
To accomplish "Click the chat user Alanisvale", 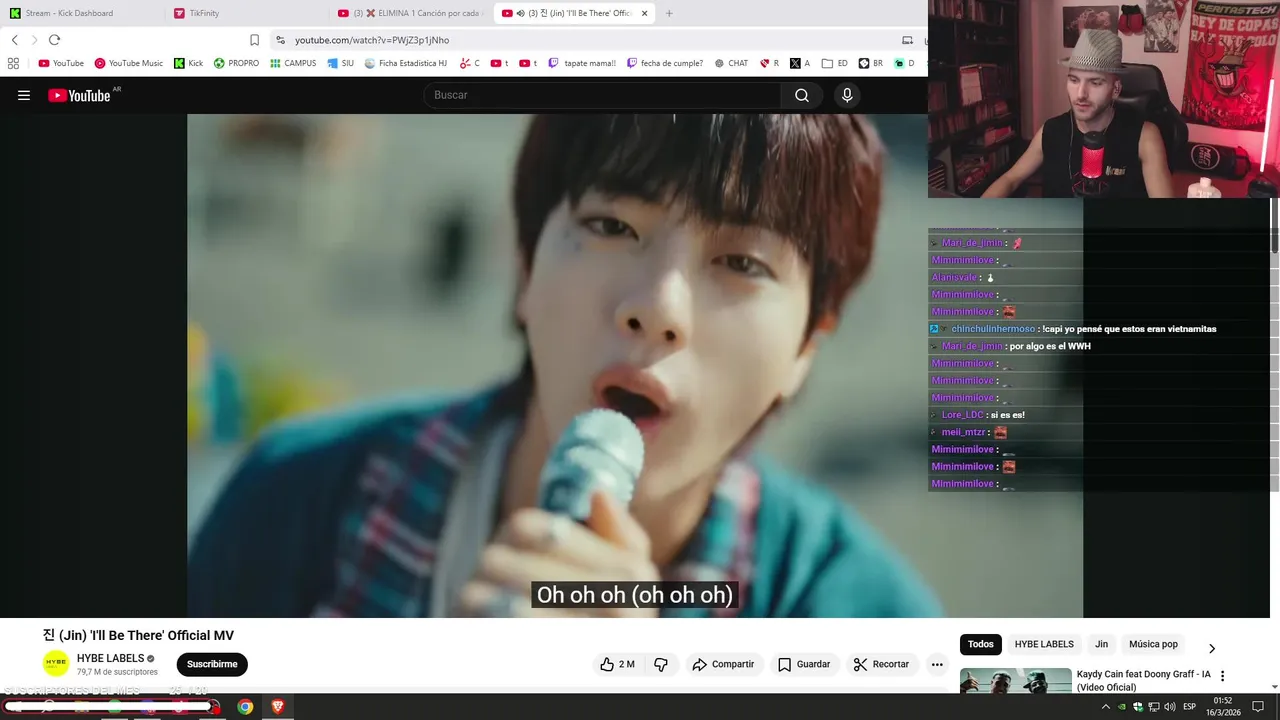I will click(954, 277).
